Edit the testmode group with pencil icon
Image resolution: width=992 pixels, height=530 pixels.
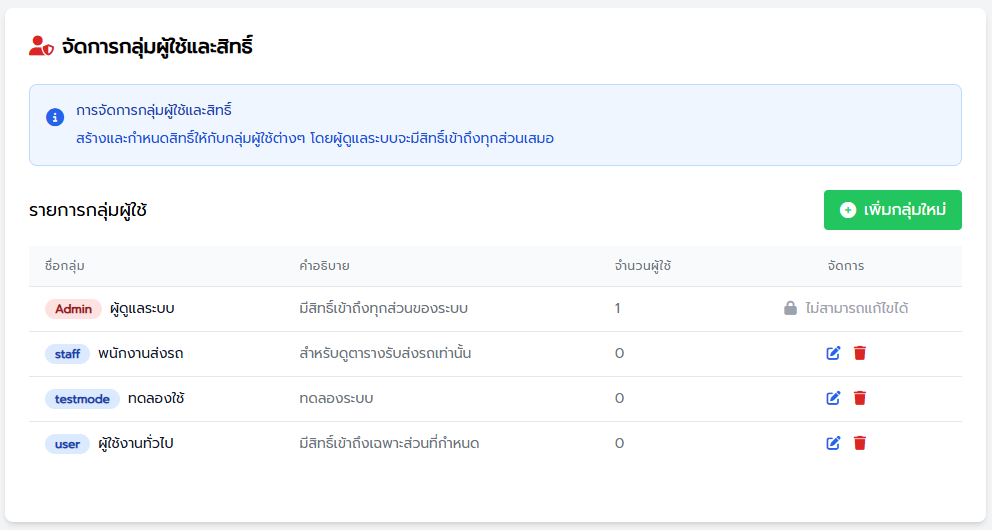833,398
